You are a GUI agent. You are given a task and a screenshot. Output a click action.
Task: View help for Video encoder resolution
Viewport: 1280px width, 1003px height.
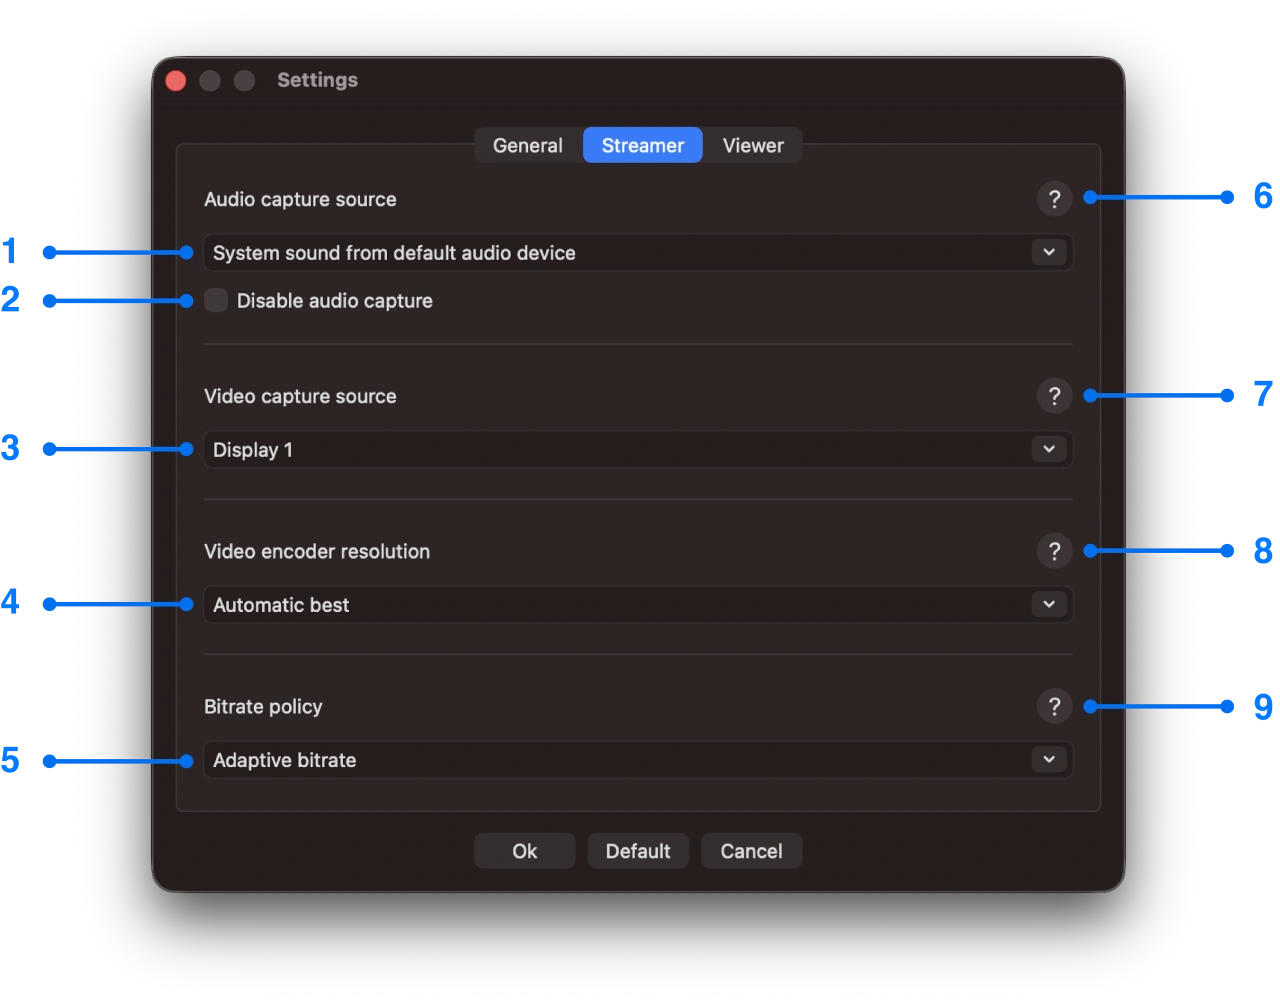tap(1054, 551)
